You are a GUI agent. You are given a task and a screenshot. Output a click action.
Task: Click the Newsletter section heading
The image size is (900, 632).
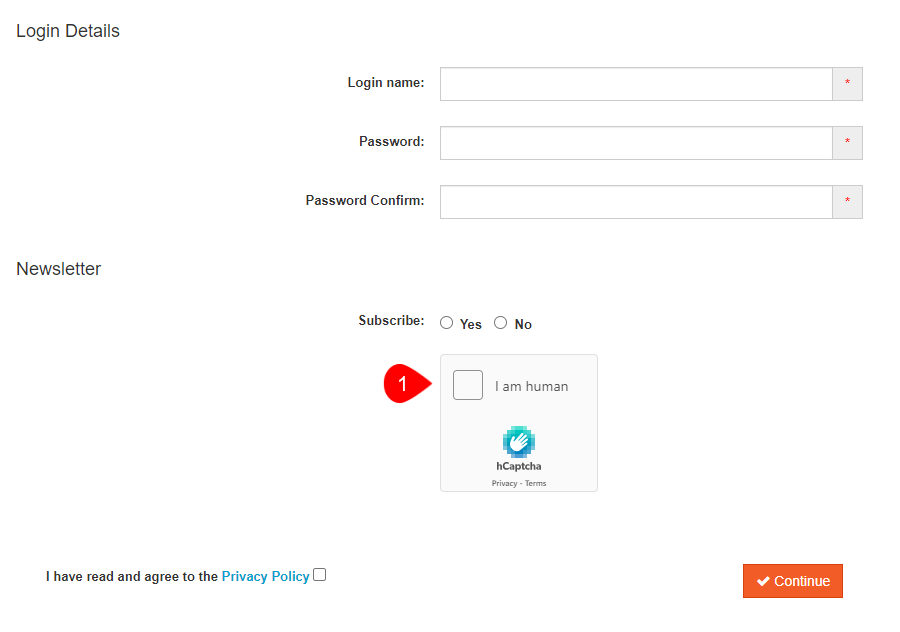[59, 269]
